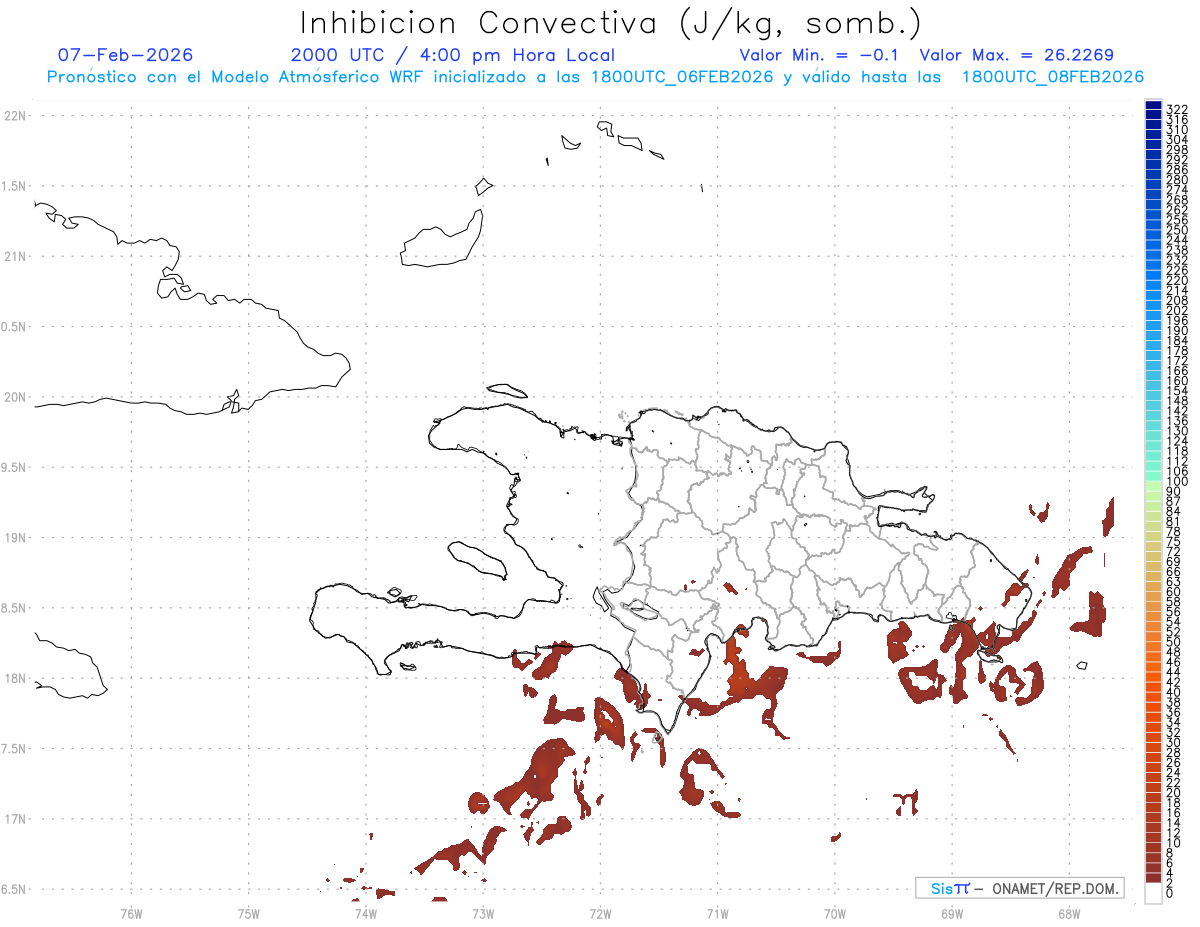Click the '74W' longitude label
The width and height of the screenshot is (1200, 927).
[366, 913]
